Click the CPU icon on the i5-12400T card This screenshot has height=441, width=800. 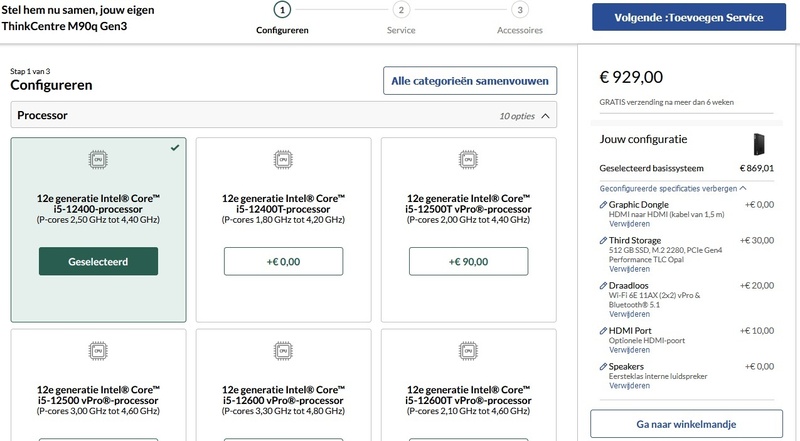pos(283,160)
